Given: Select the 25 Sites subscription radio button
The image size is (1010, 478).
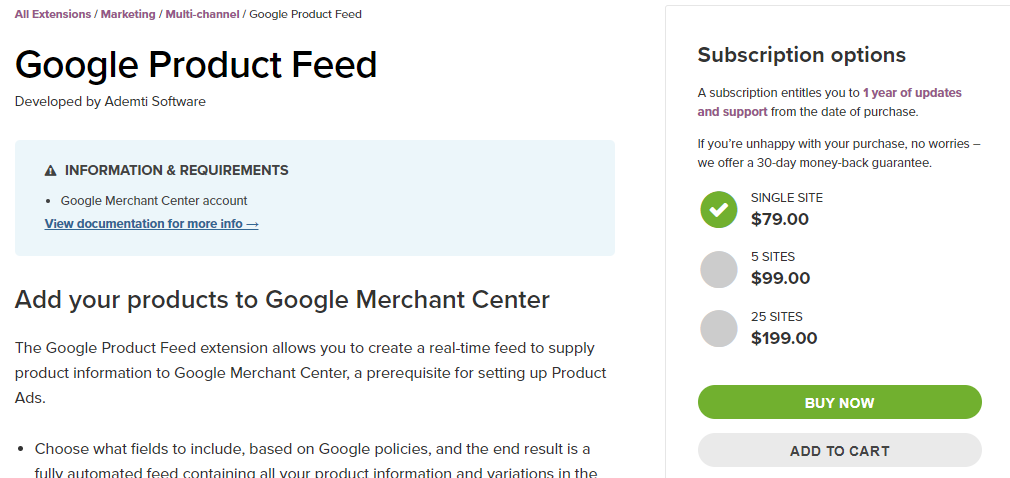Looking at the screenshot, I should coord(719,329).
